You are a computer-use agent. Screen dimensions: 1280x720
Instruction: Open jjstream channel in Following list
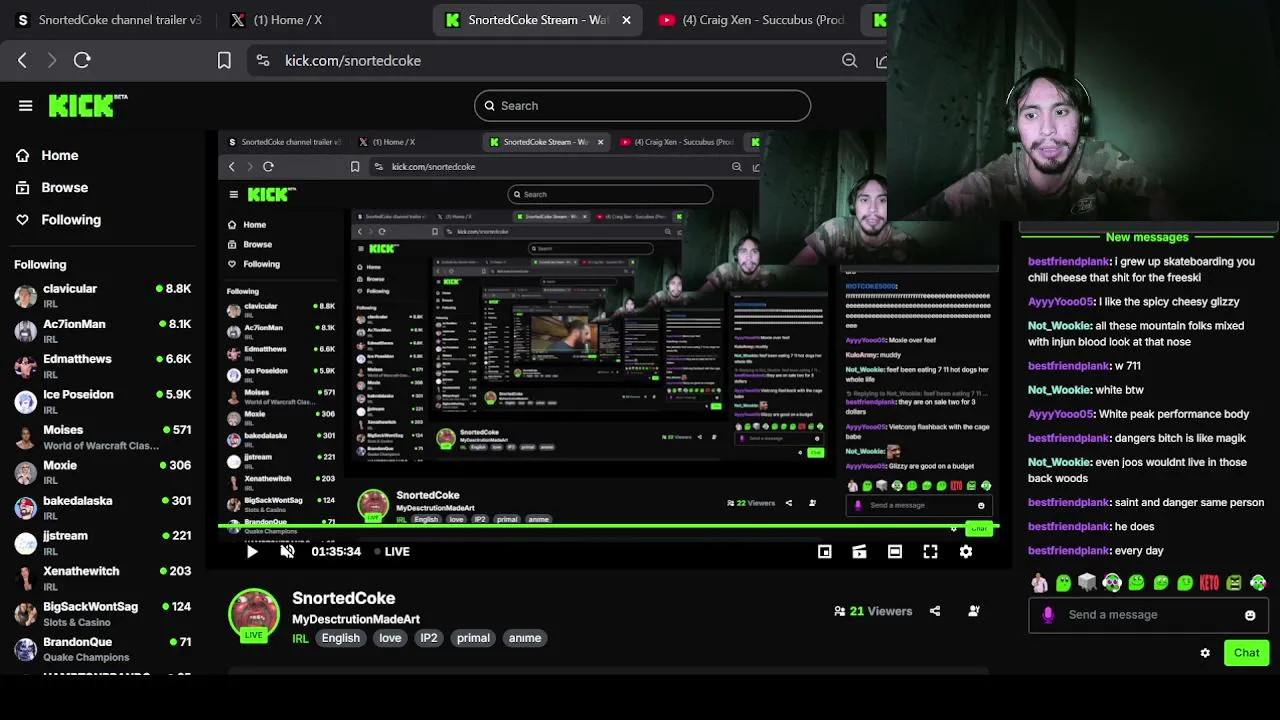[x=102, y=543]
